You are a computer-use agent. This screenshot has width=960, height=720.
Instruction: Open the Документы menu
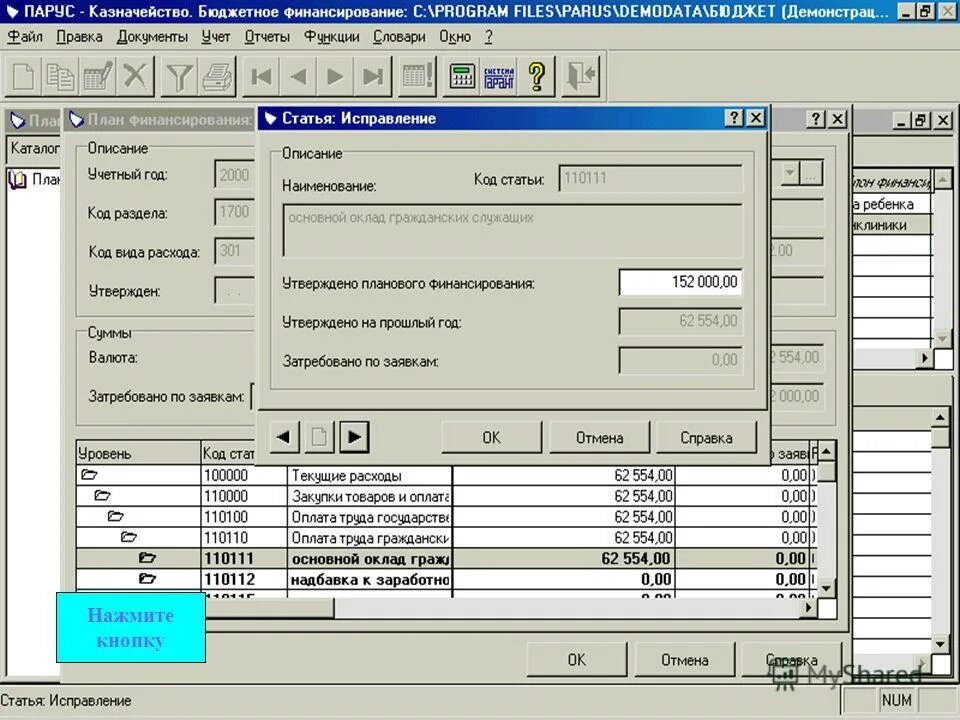[x=152, y=37]
